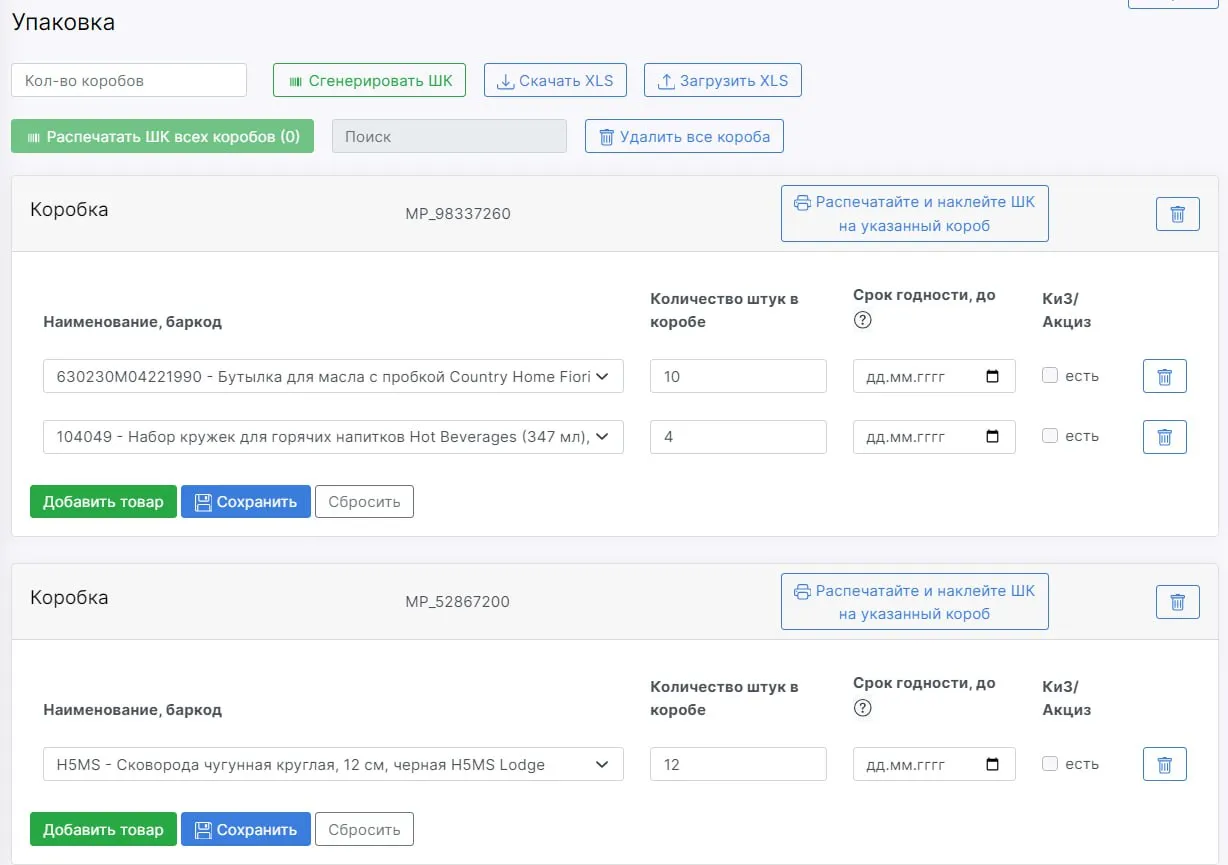Viewport: 1228px width, 865px height.
Task: Tick the КиЗ/Акциз checkbox in the Набор кружек row
Action: pyautogui.click(x=1049, y=436)
